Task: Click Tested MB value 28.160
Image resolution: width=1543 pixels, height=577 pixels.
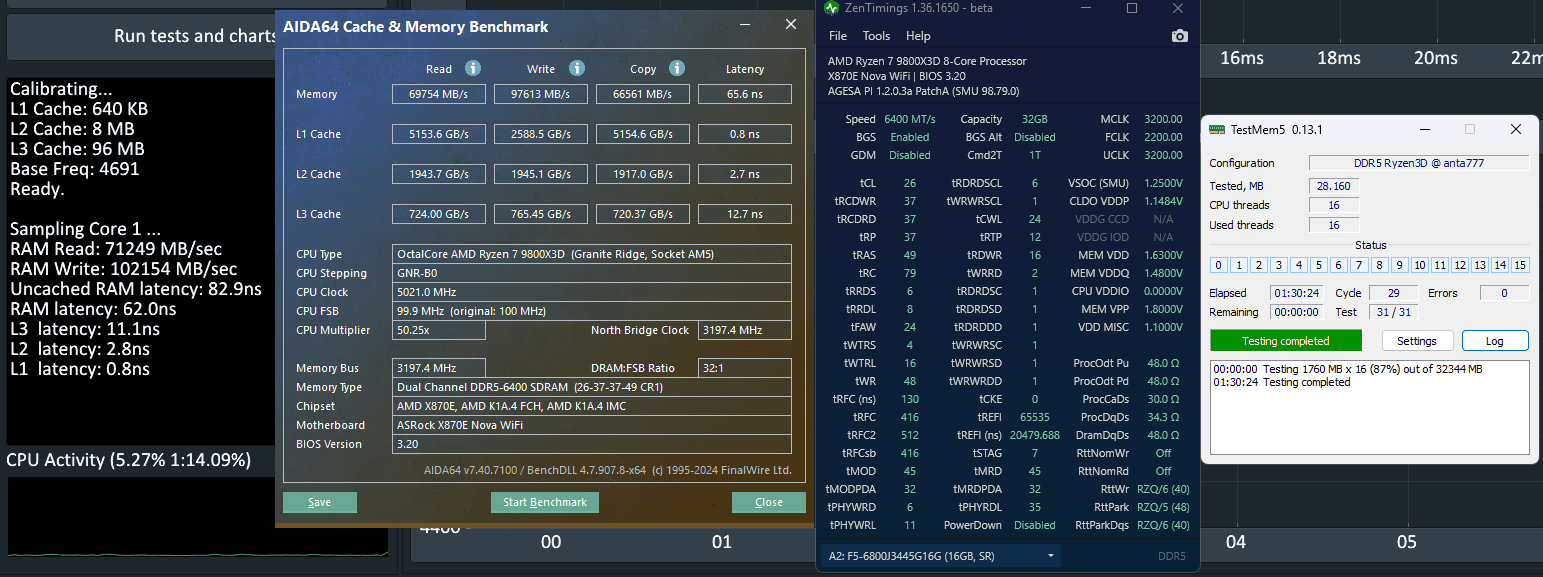Action: click(1334, 186)
